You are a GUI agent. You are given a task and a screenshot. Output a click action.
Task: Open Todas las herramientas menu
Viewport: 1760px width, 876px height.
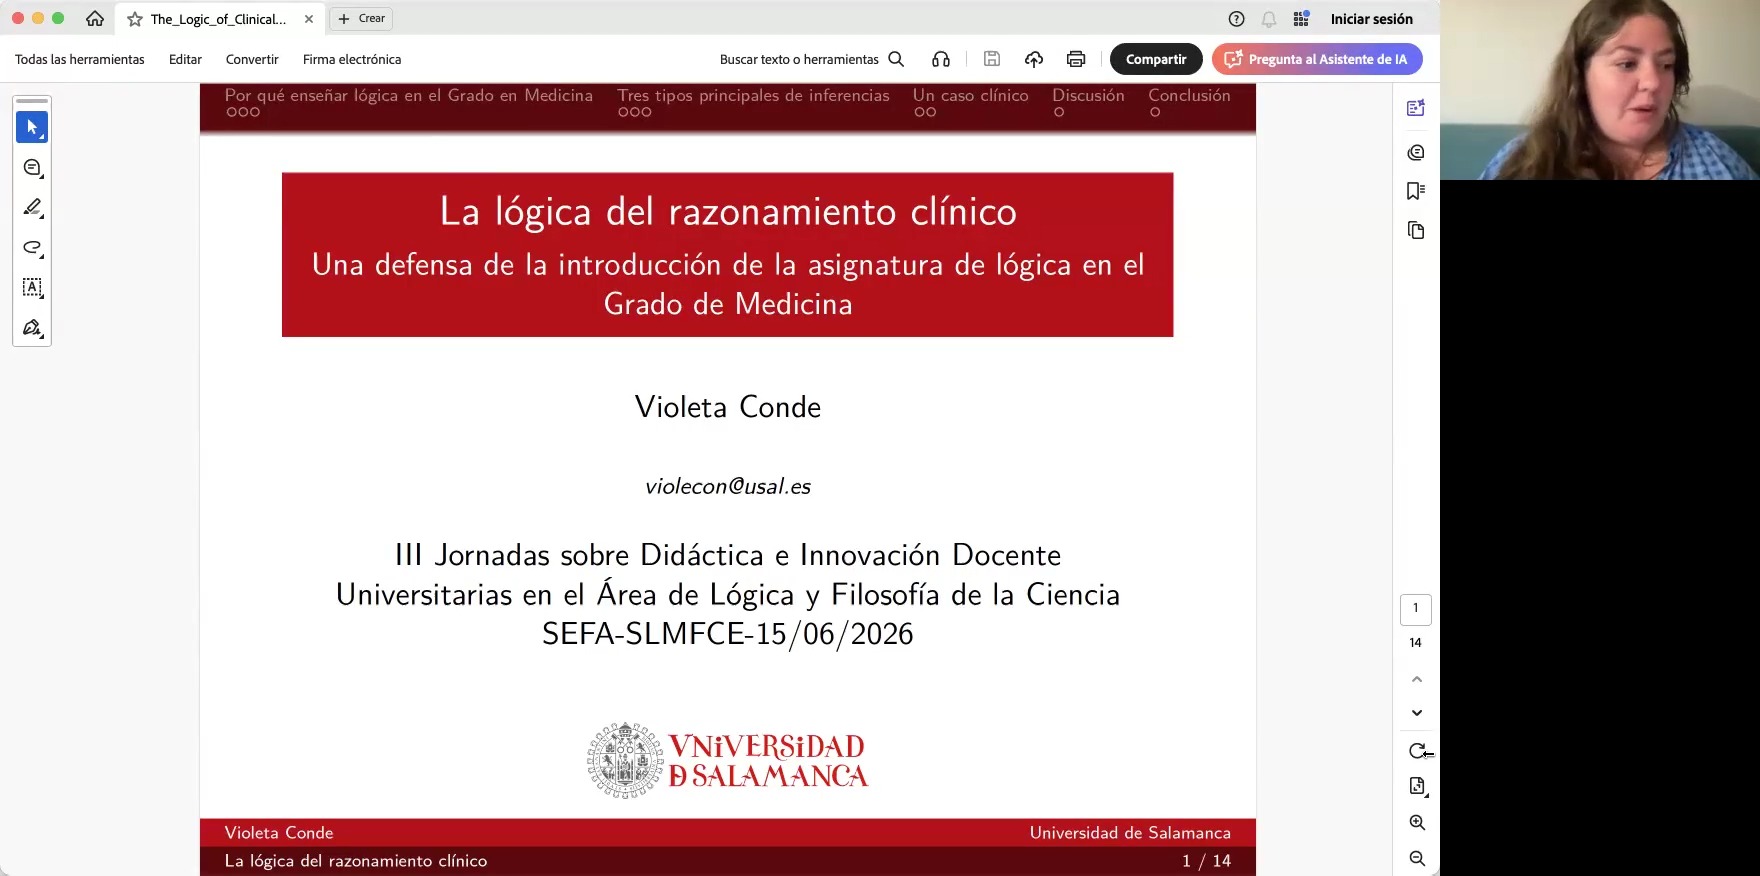[80, 60]
